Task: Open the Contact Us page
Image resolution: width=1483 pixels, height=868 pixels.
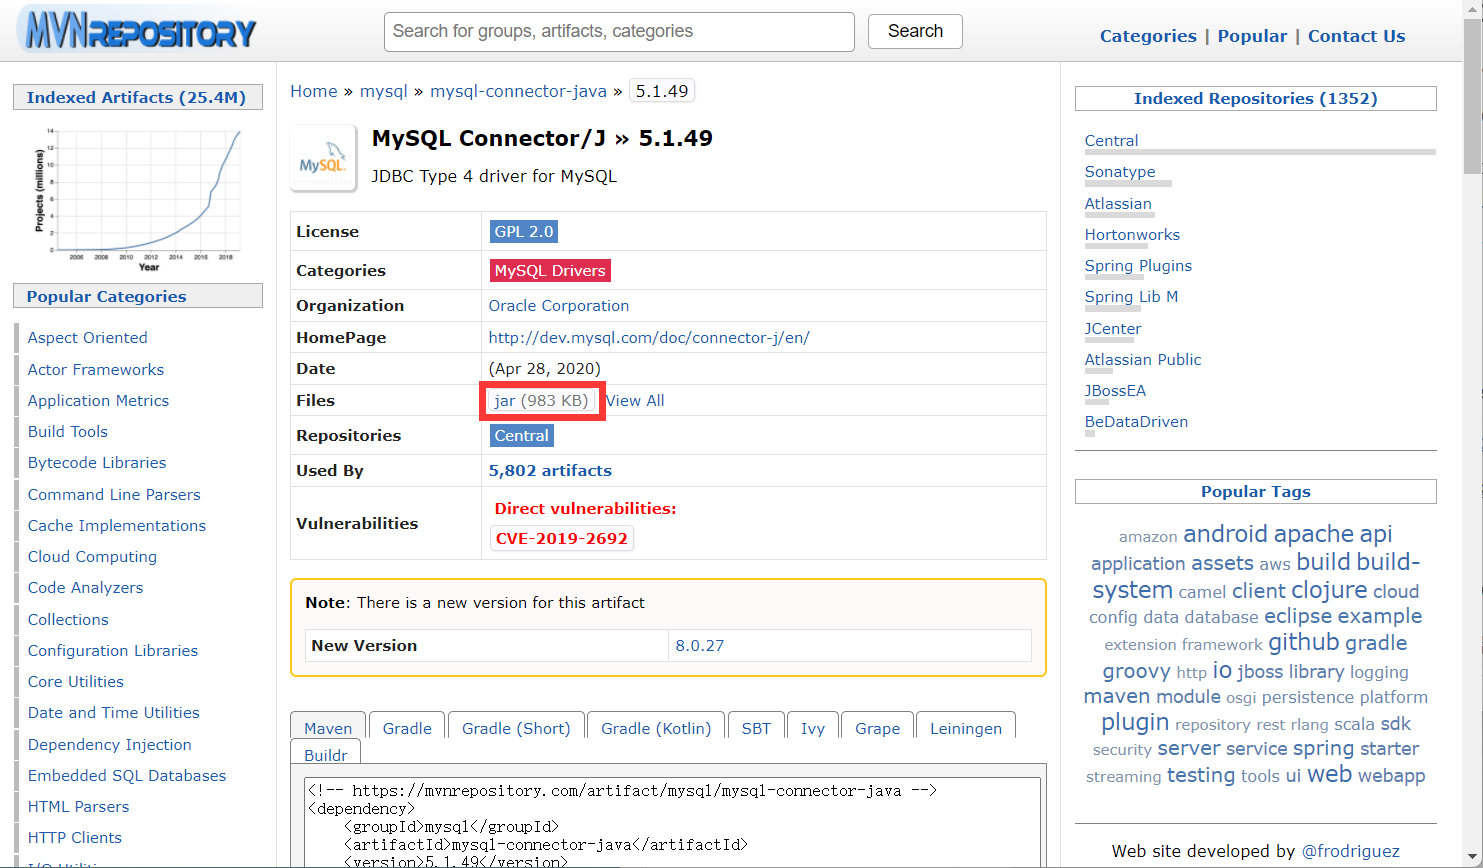Action: pyautogui.click(x=1356, y=36)
